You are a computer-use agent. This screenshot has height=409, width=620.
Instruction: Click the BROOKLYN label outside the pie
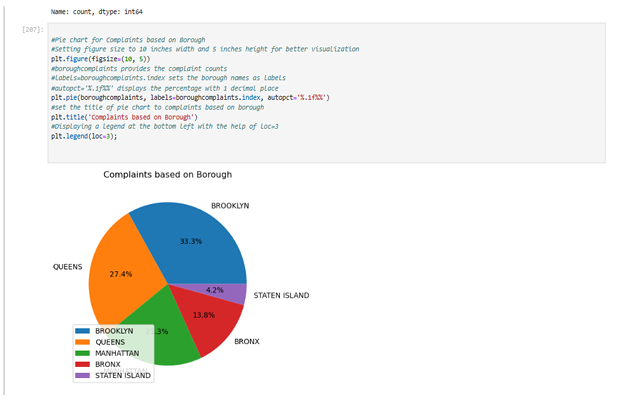(x=230, y=205)
